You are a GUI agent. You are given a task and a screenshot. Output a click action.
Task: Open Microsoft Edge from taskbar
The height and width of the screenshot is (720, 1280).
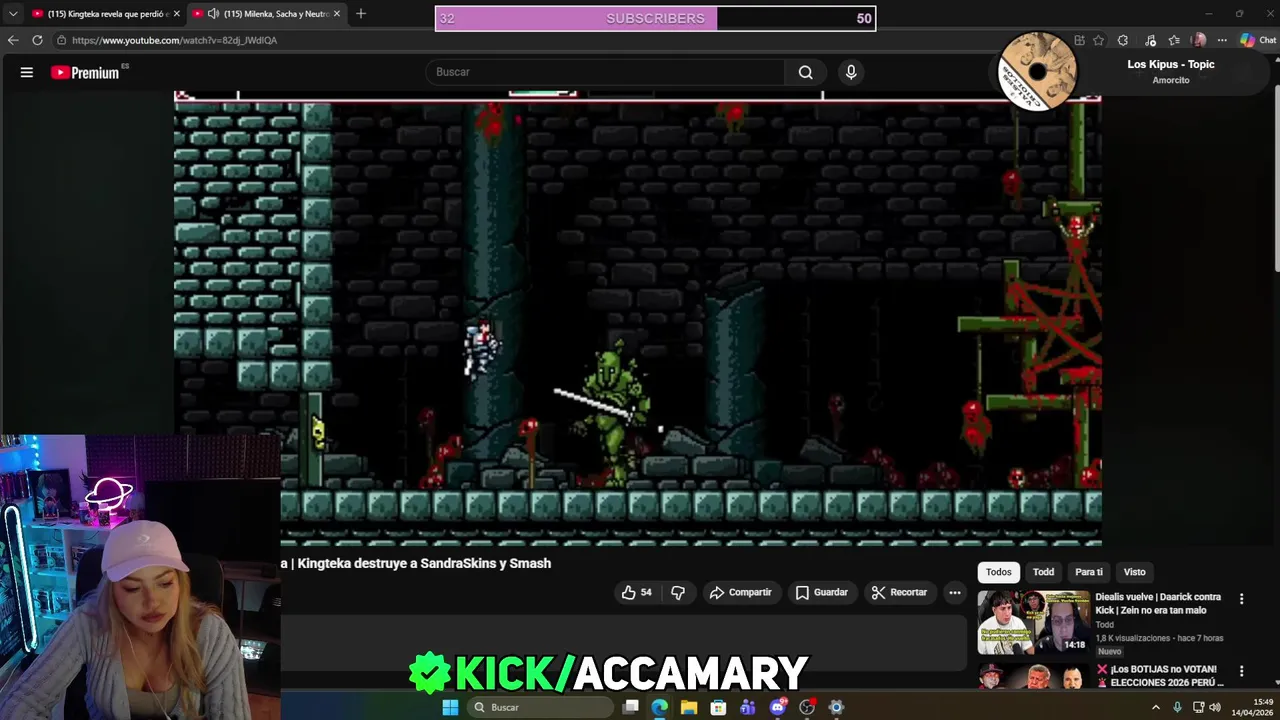(660, 707)
